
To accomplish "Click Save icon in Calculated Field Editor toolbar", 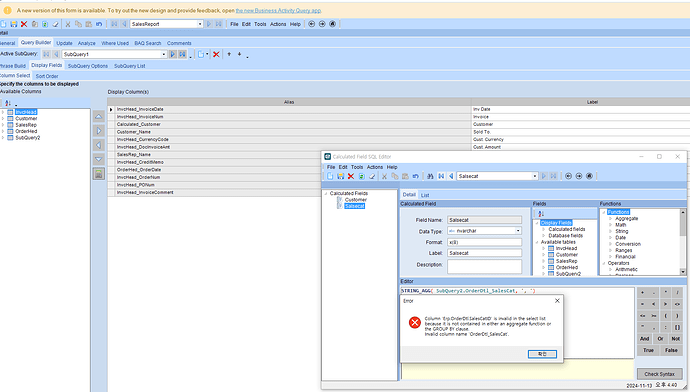I will click(x=340, y=176).
